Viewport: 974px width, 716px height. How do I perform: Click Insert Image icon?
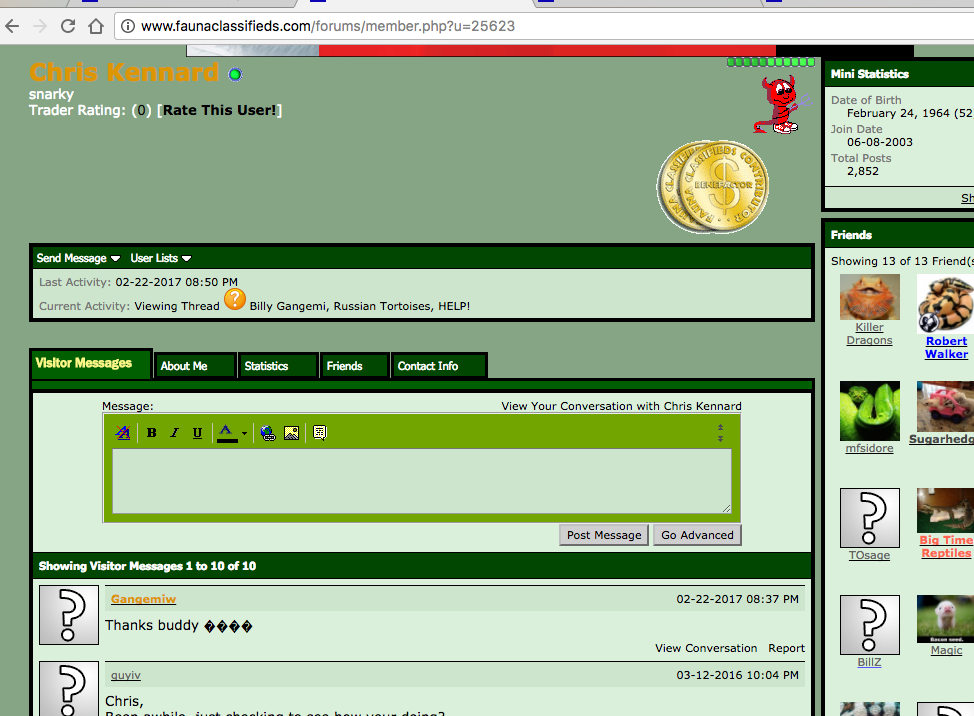pos(291,433)
